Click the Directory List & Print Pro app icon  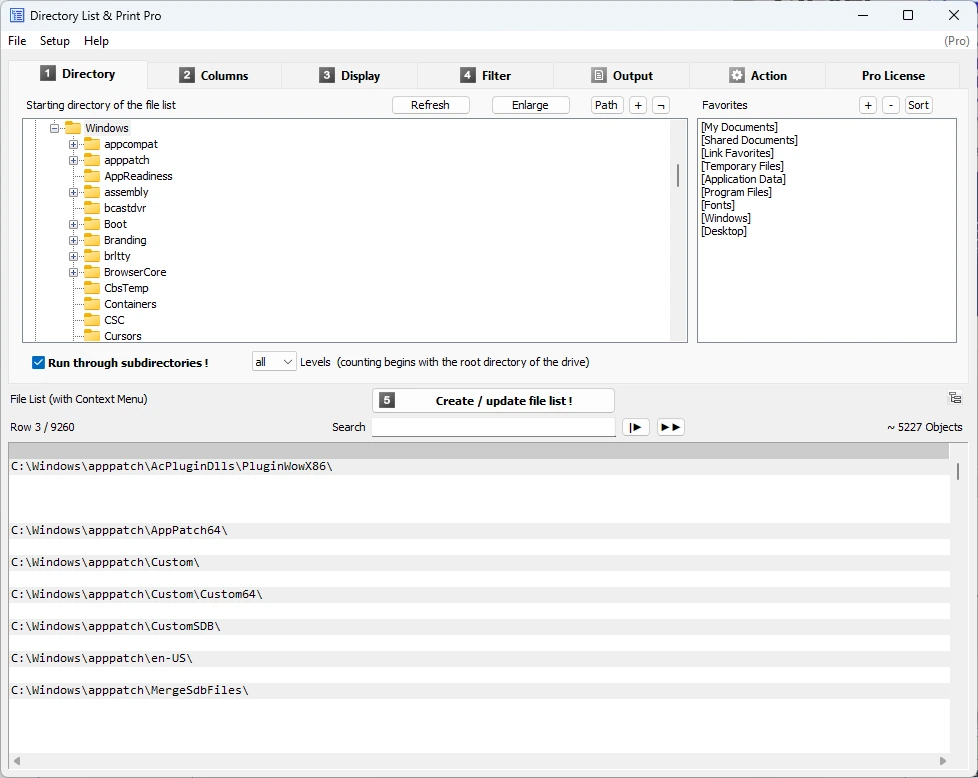(17, 16)
